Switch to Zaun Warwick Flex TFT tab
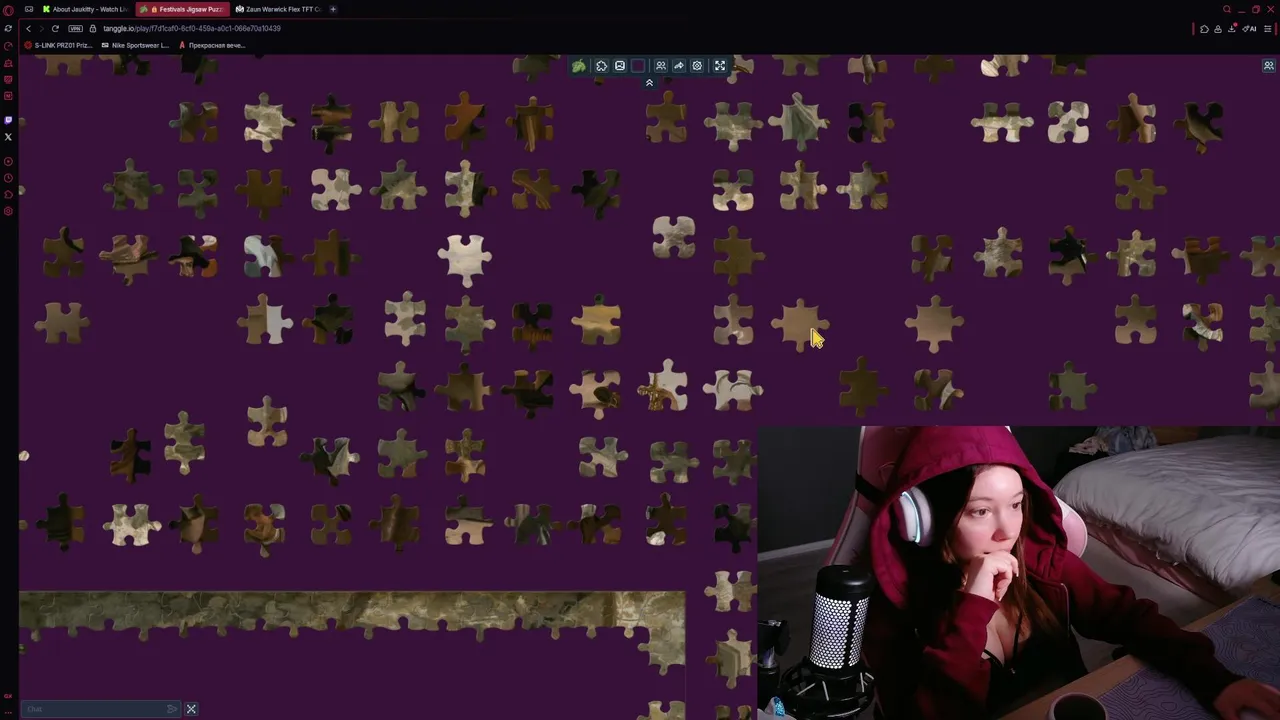The height and width of the screenshot is (720, 1280). [277, 9]
